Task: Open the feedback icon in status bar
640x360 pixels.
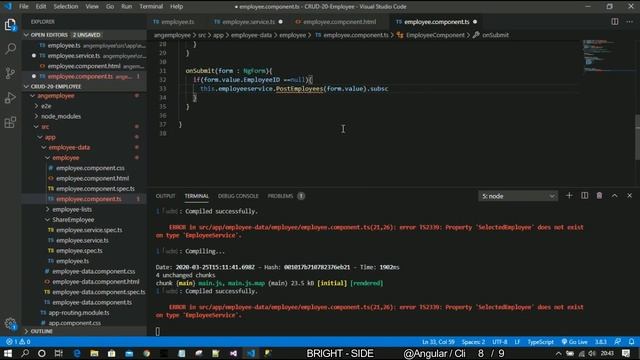Action: [x=618, y=342]
